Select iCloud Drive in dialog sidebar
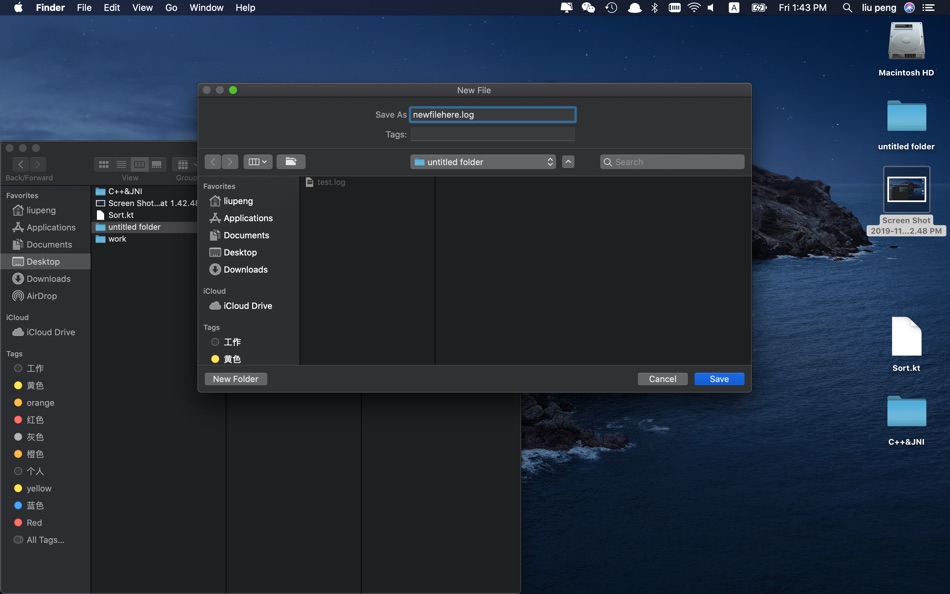This screenshot has width=950, height=594. [247, 306]
